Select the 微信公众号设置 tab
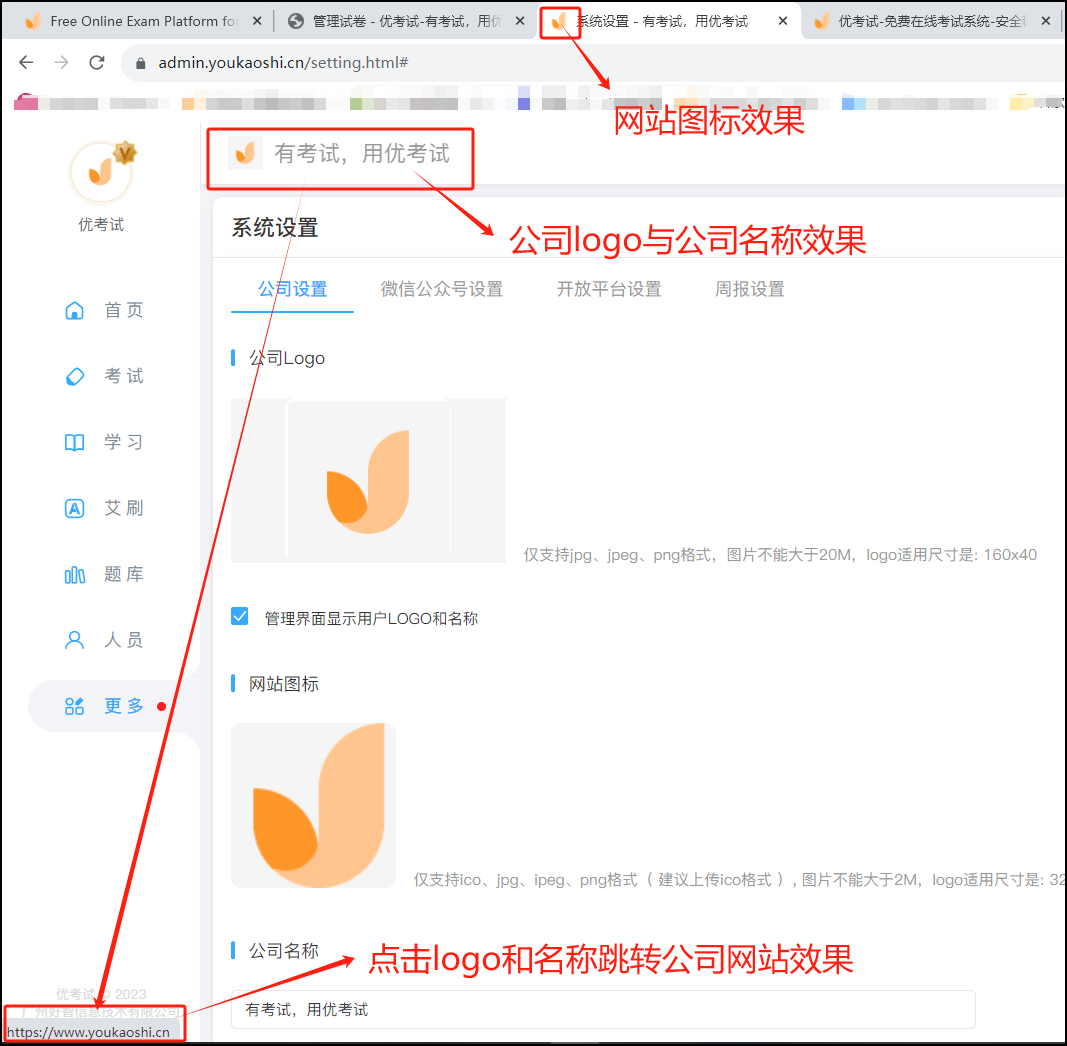The height and width of the screenshot is (1046, 1067). coord(442,289)
